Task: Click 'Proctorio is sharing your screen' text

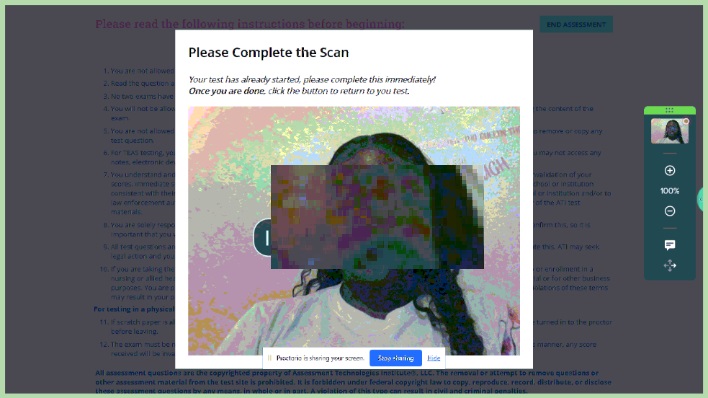Action: 320,358
